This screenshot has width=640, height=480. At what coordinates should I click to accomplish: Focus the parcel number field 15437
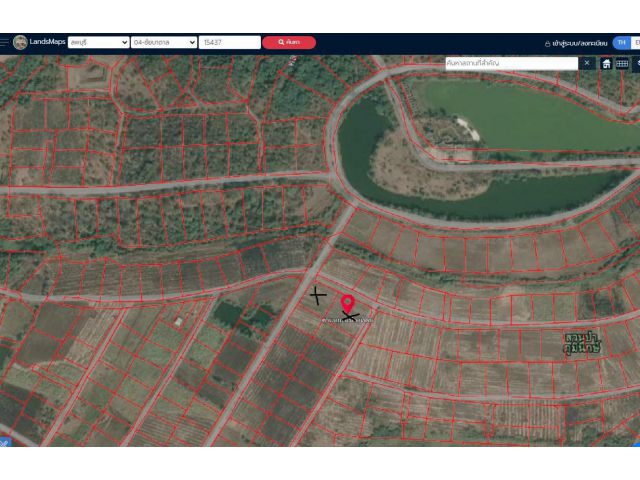[x=230, y=42]
